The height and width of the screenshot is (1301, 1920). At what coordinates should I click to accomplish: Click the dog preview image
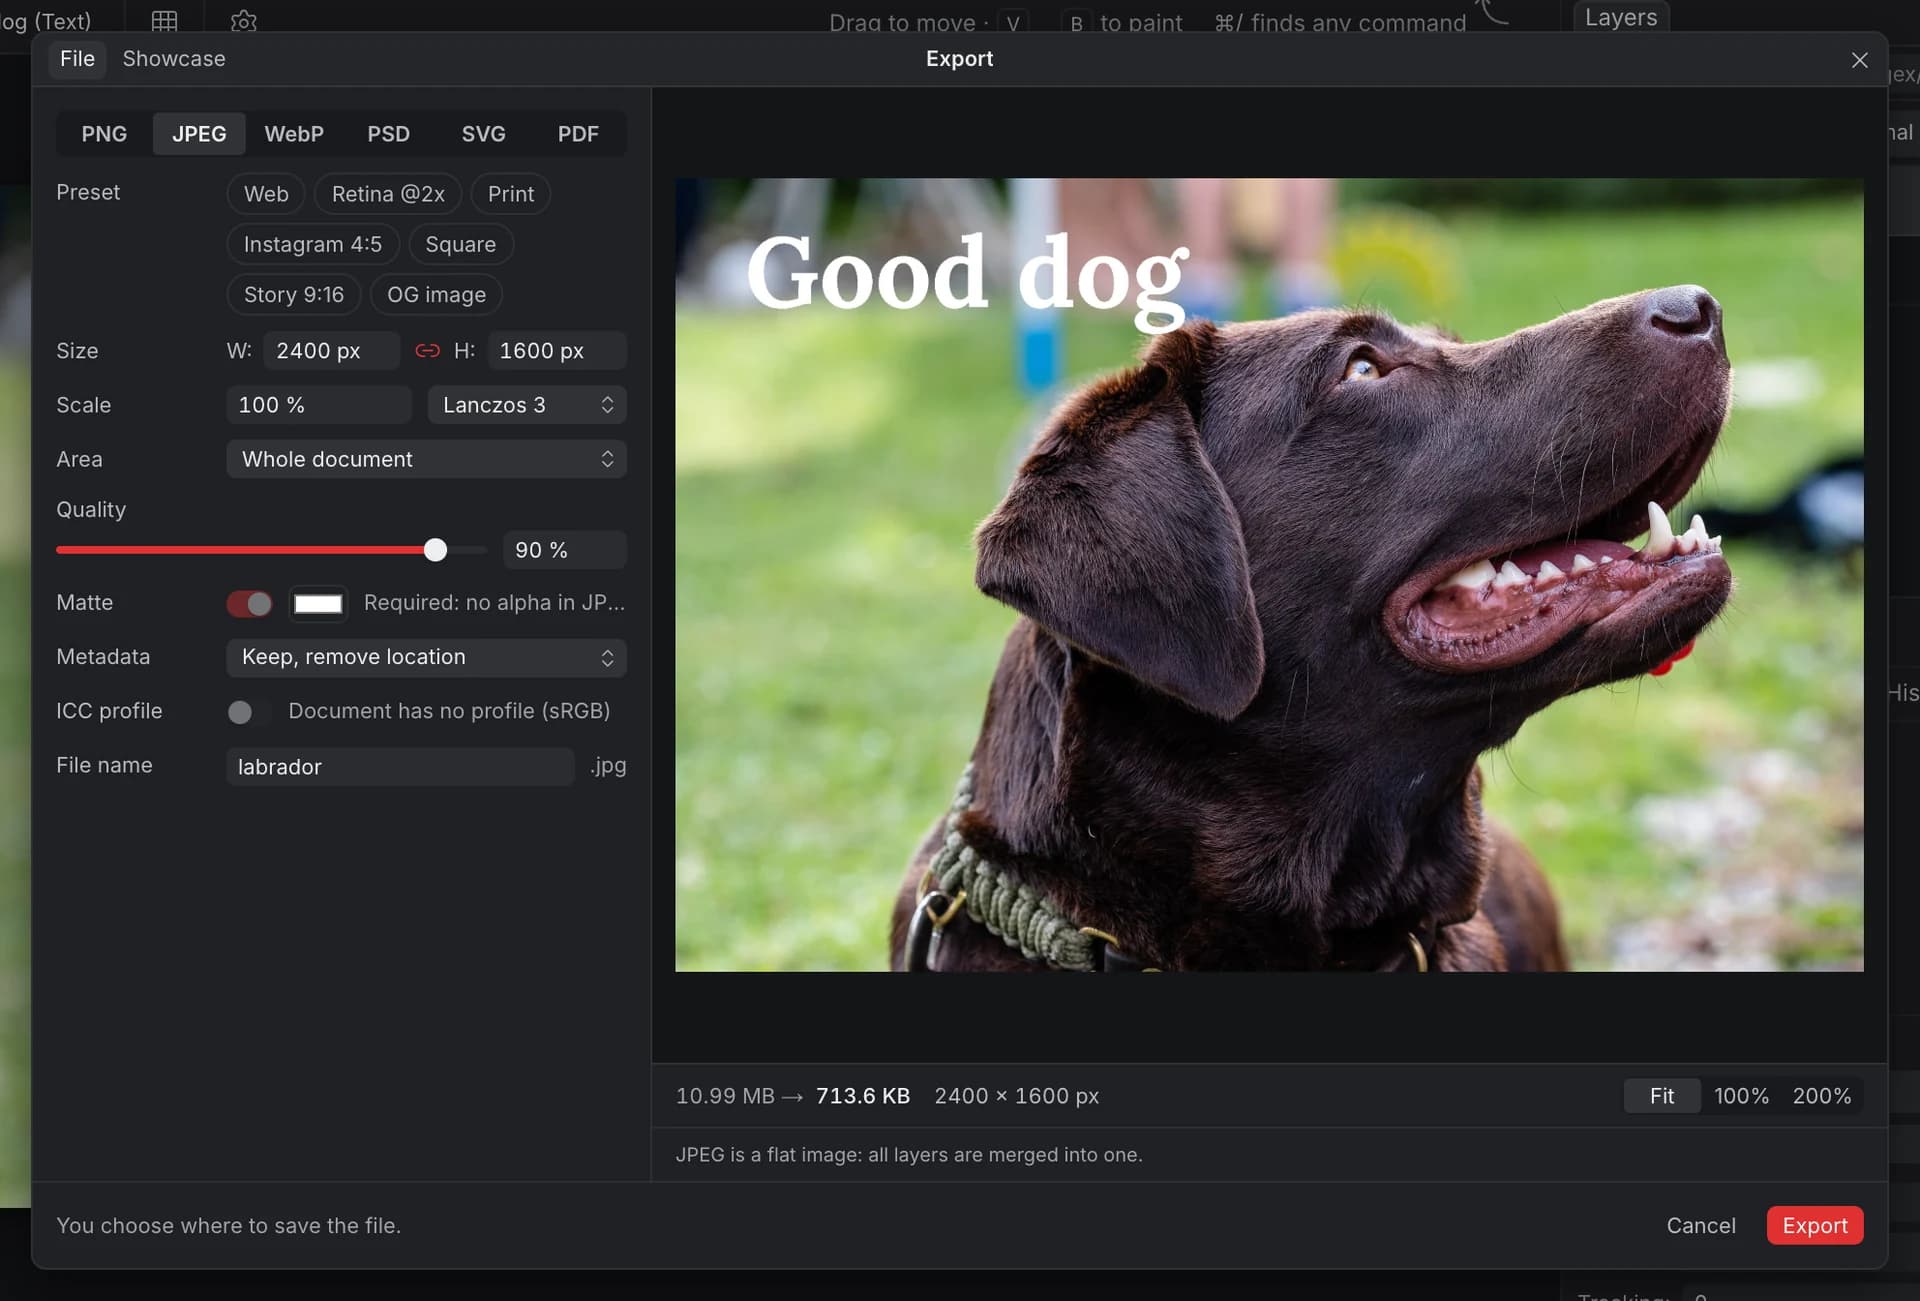[1269, 575]
